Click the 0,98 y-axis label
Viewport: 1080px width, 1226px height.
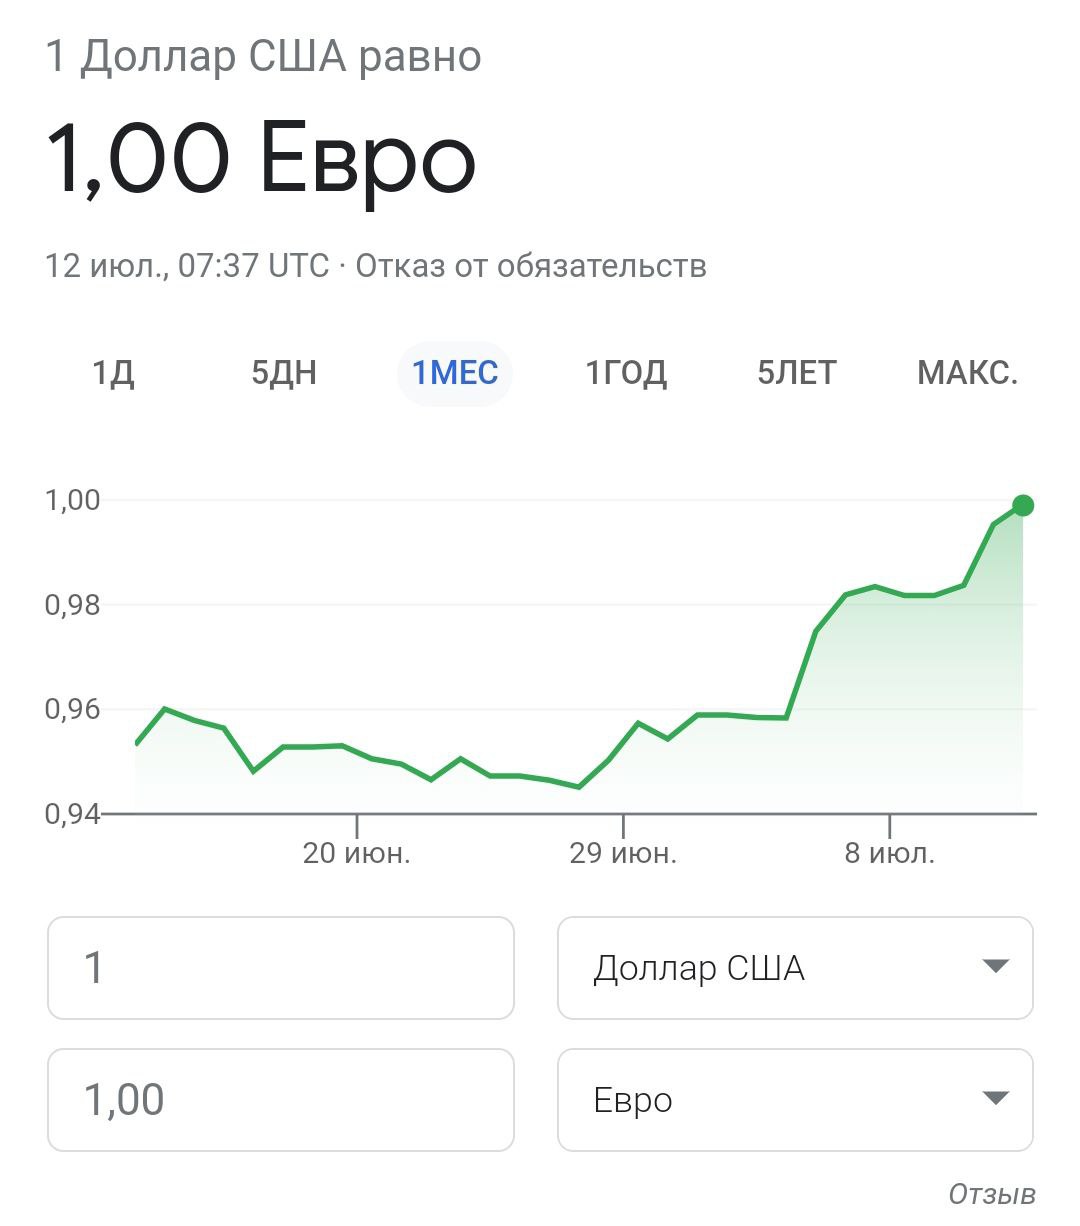click(73, 605)
